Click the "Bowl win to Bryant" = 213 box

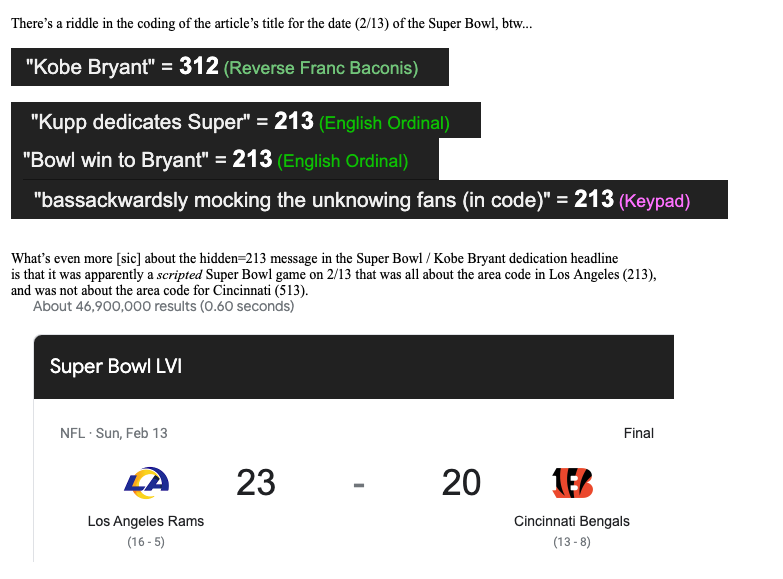click(x=225, y=159)
